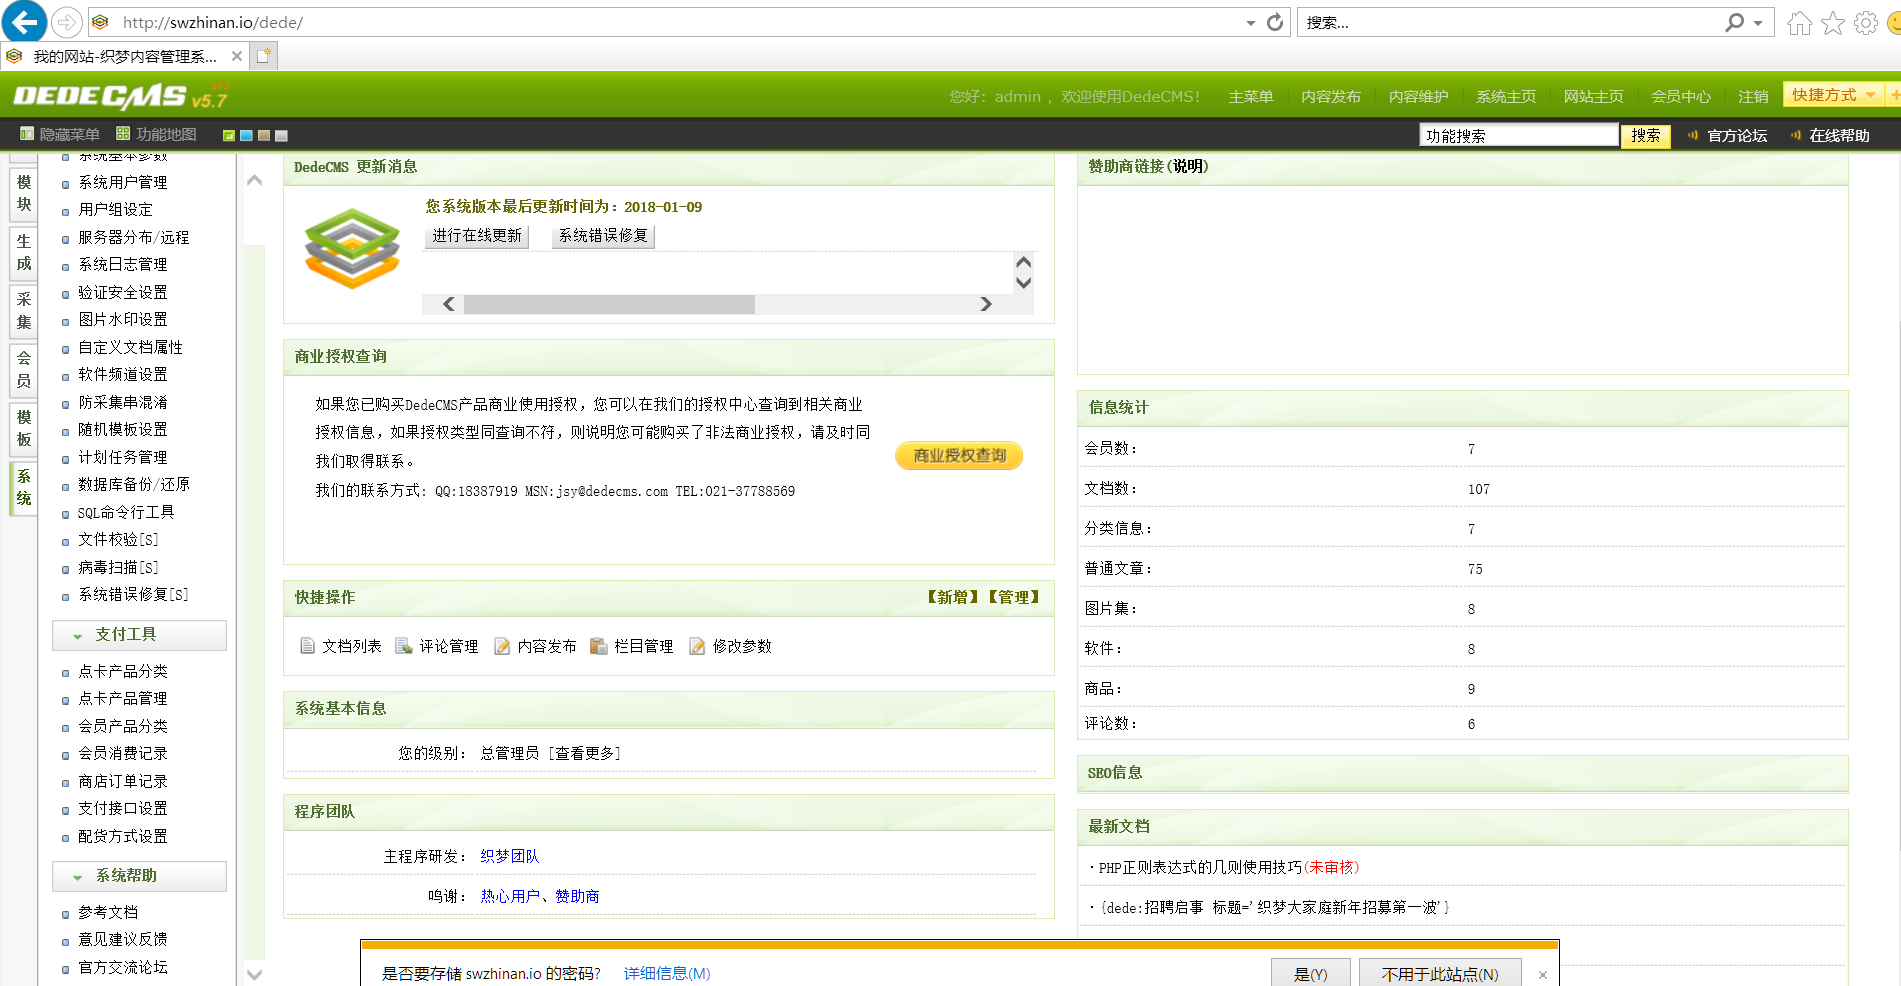The image size is (1901, 986).
Task: Collapse the 支付工具 menu section
Action: pos(139,635)
